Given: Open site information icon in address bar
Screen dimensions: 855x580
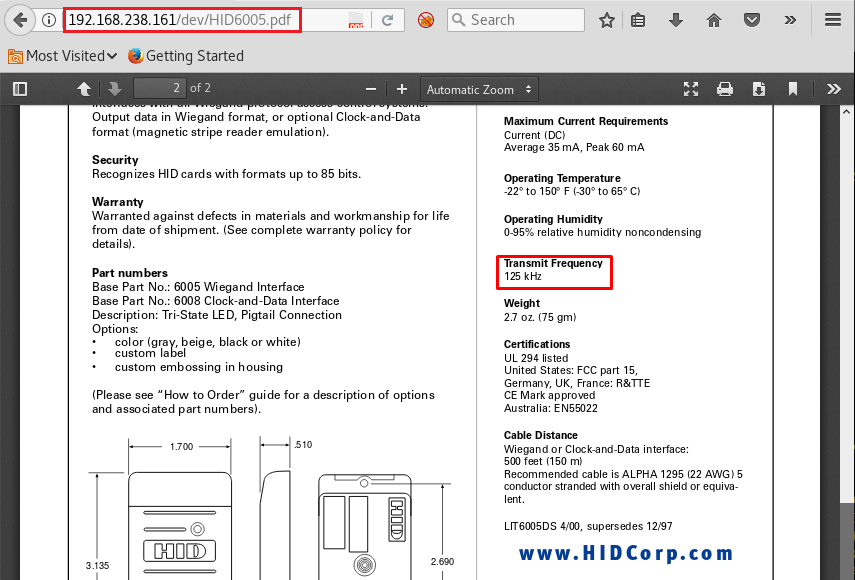Looking at the screenshot, I should 49,20.
